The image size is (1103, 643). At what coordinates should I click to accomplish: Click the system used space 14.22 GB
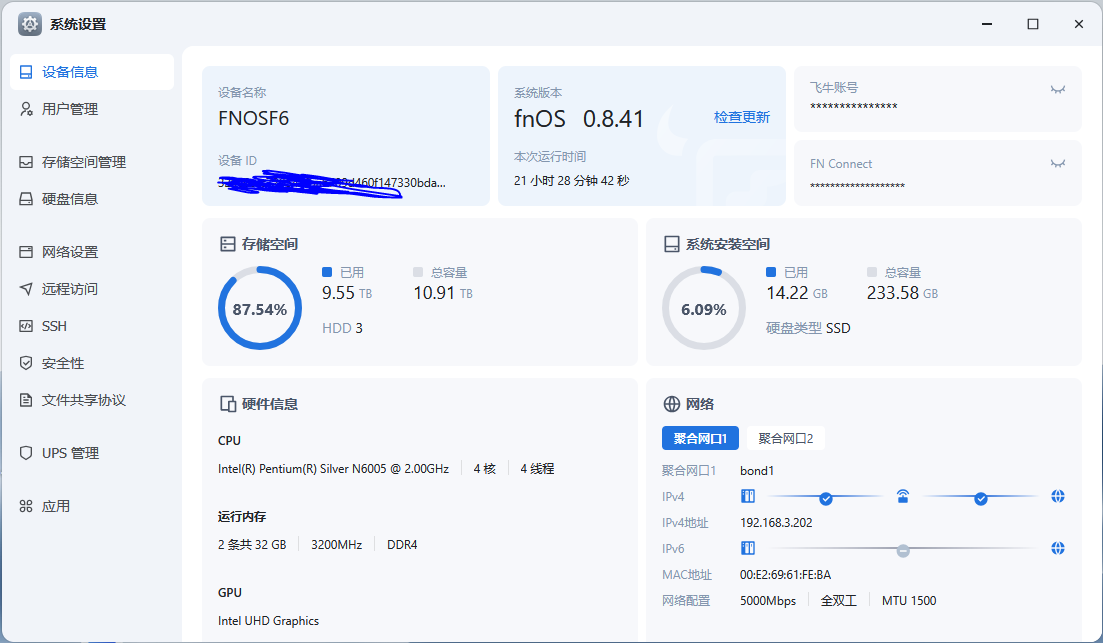tap(796, 293)
